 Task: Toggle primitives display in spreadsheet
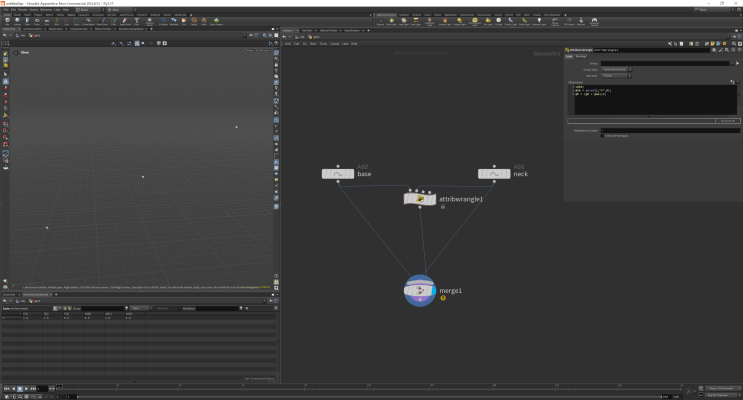[x=65, y=308]
